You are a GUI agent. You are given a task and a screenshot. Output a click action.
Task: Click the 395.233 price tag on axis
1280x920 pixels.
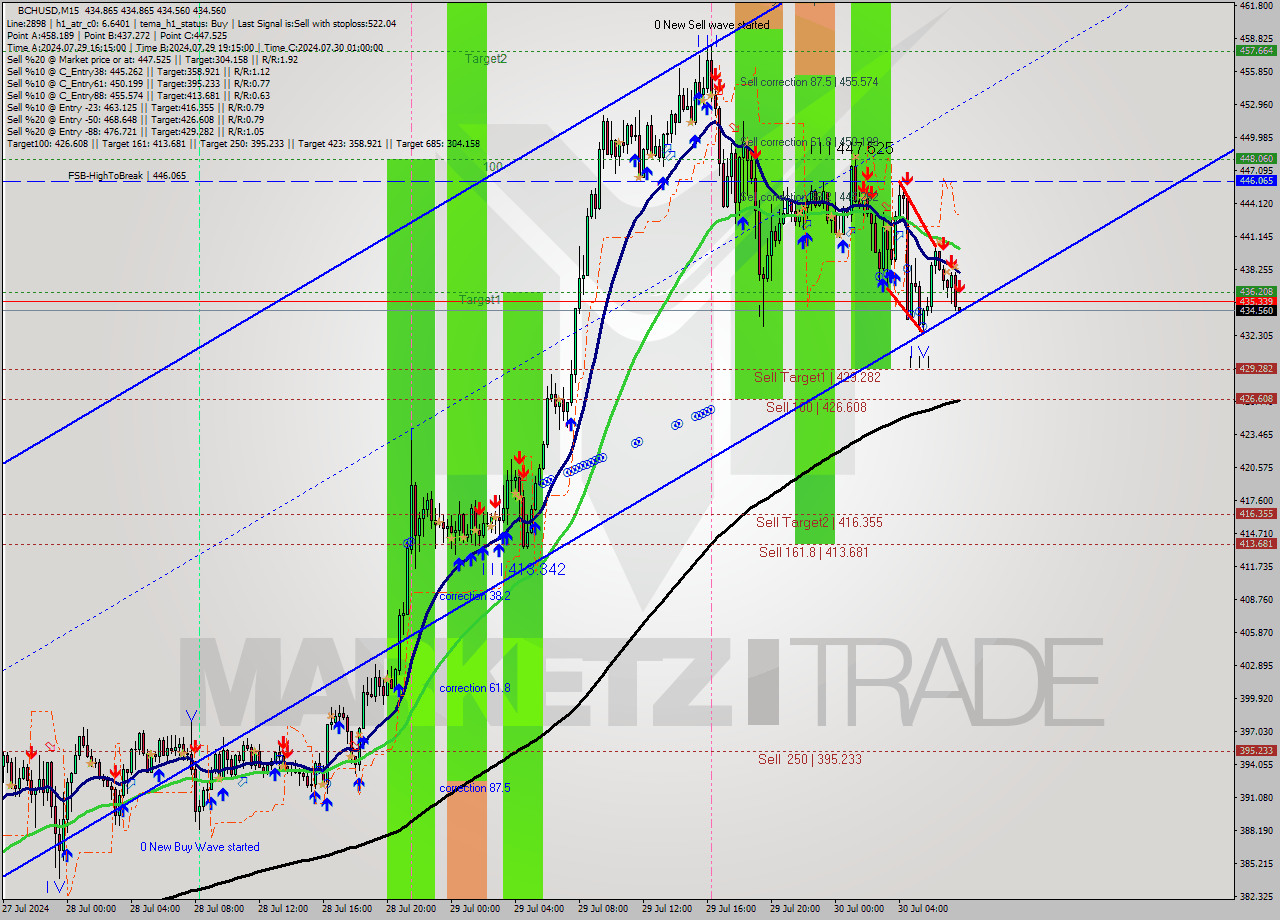pos(1256,751)
